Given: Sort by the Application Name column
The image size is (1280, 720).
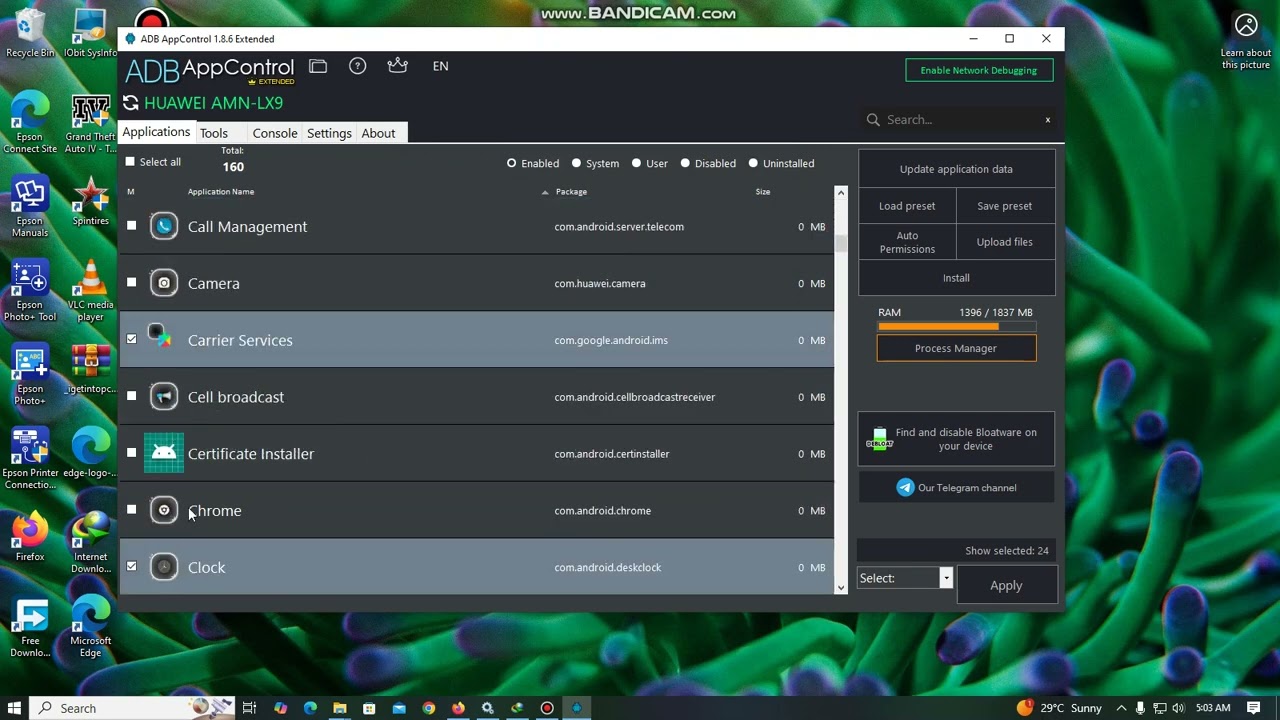Looking at the screenshot, I should [221, 192].
